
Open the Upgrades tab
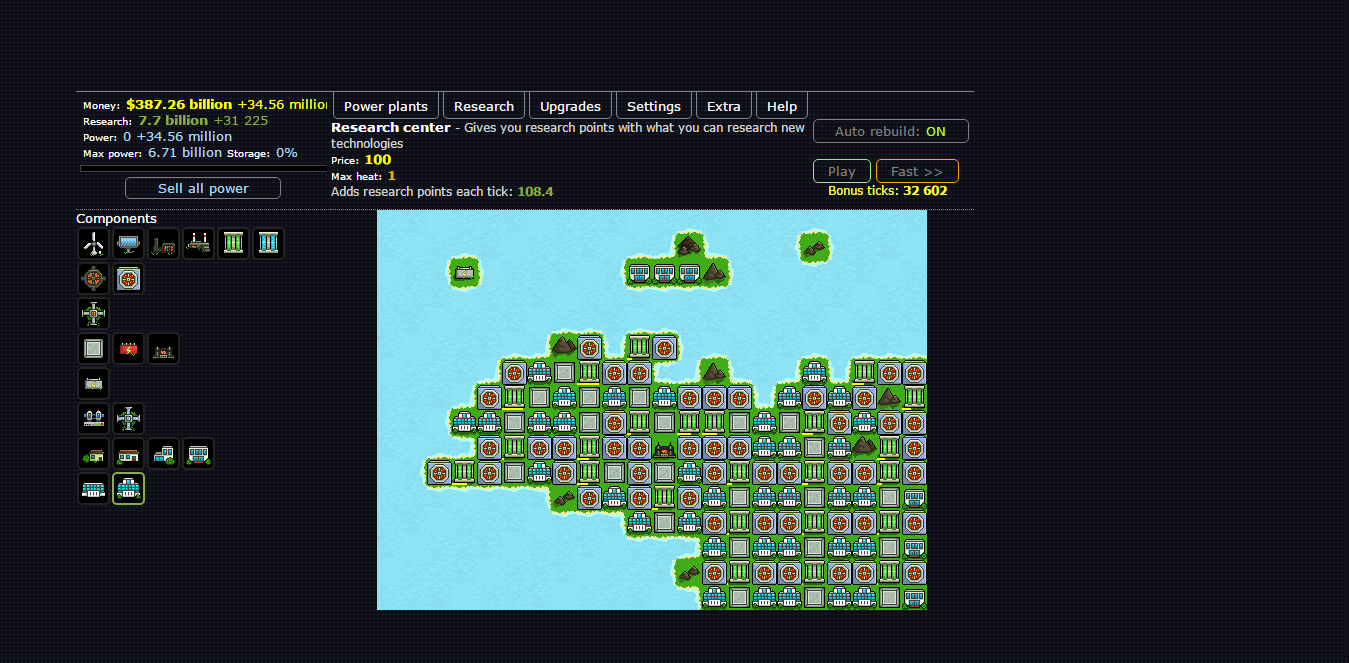pos(570,106)
